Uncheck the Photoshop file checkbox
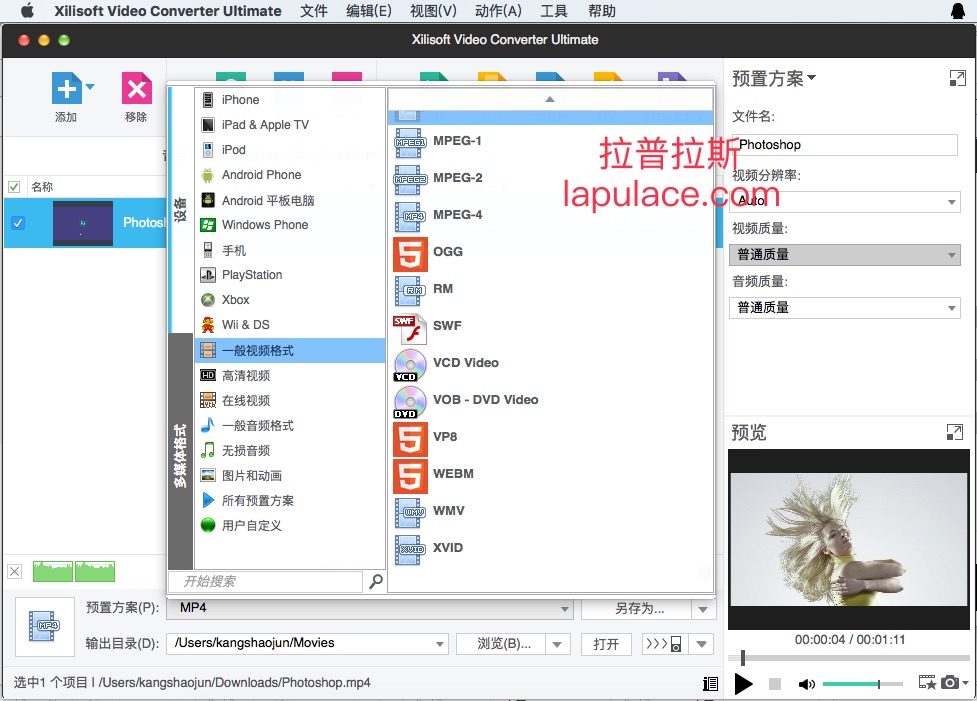The height and width of the screenshot is (701, 977). (x=17, y=223)
